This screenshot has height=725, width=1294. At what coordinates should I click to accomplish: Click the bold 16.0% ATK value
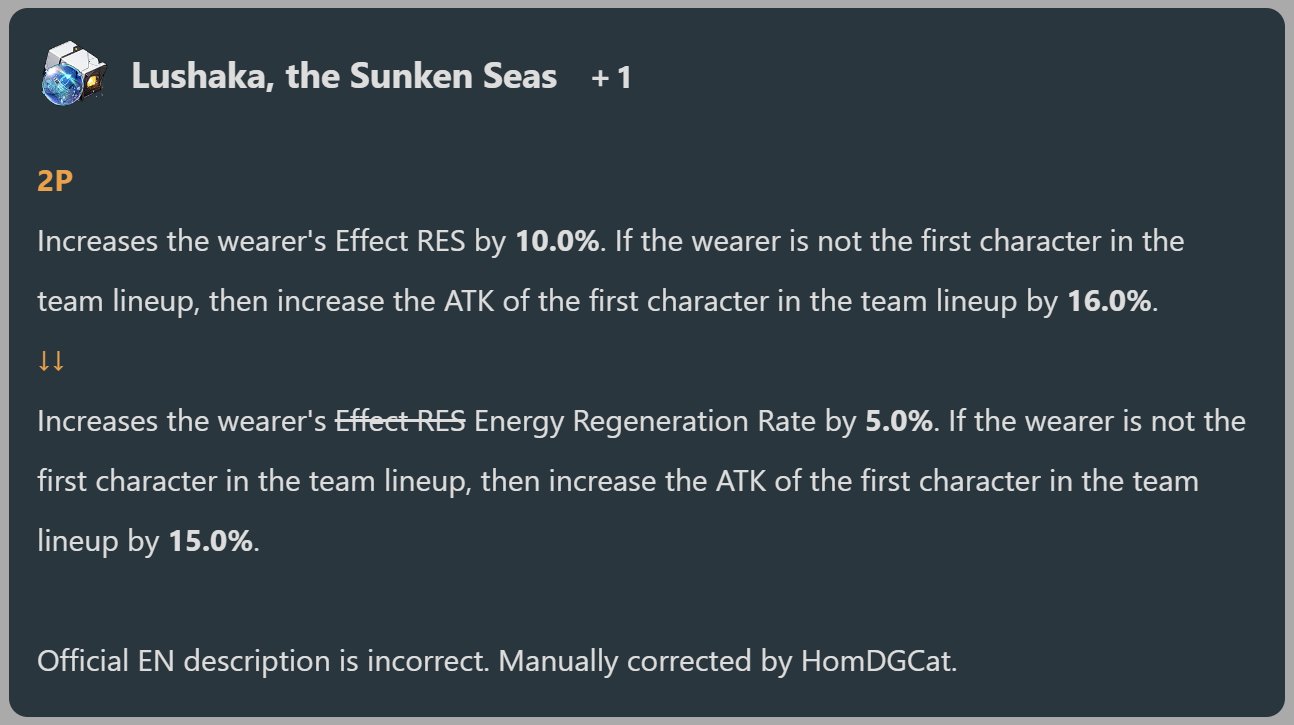click(1110, 302)
